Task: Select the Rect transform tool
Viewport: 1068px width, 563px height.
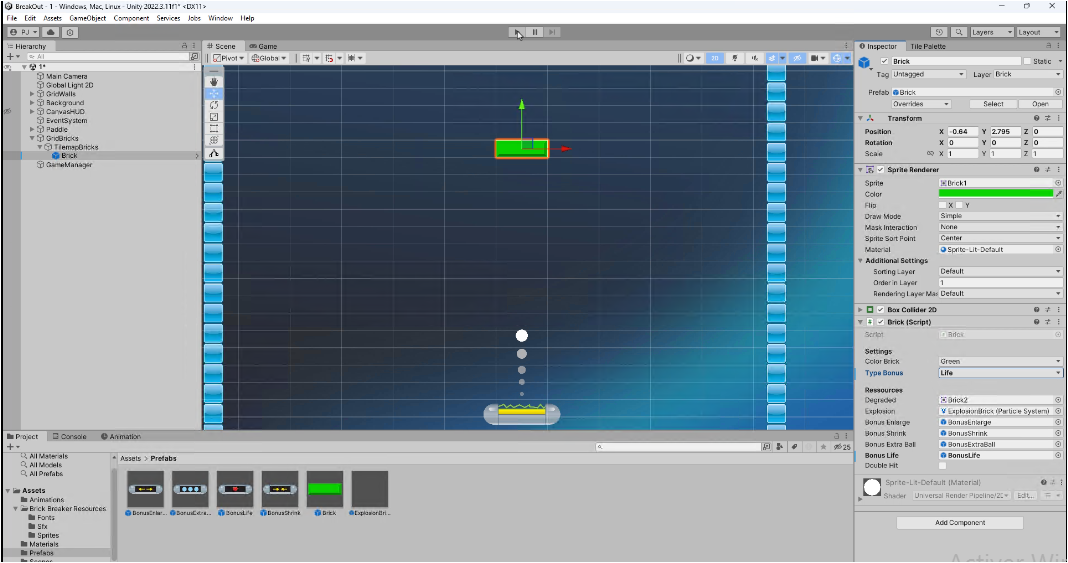Action: pyautogui.click(x=214, y=129)
